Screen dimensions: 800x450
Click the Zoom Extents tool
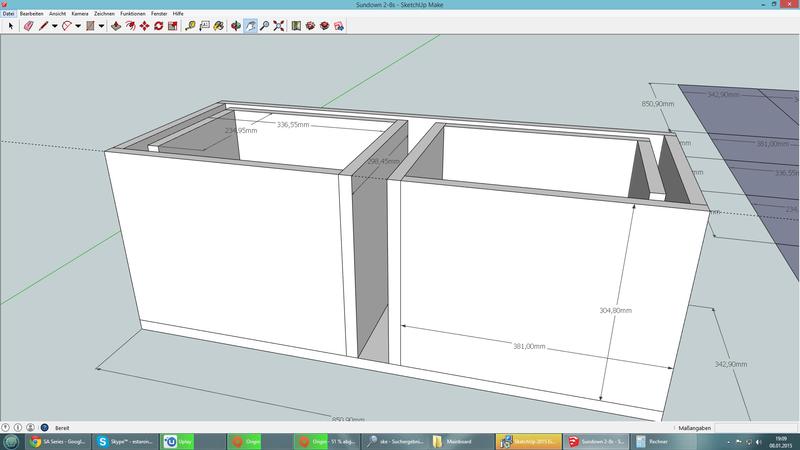[279, 26]
